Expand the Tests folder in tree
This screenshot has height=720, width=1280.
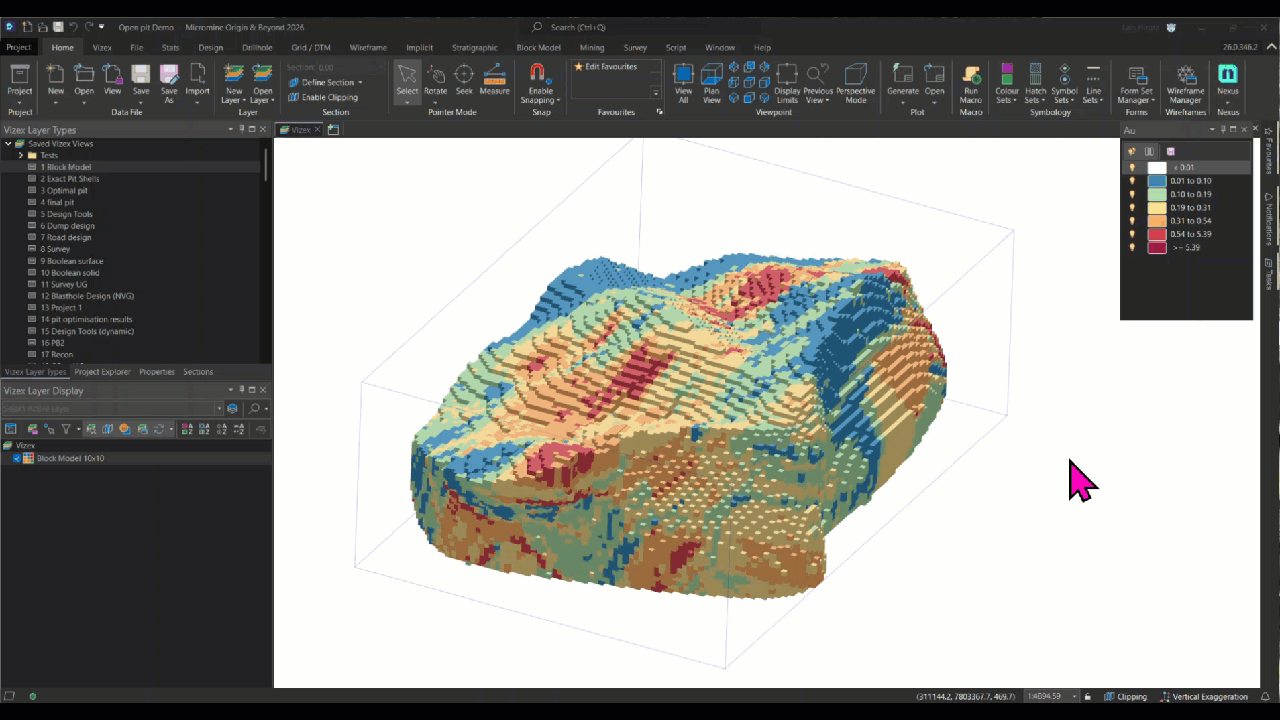pos(20,155)
